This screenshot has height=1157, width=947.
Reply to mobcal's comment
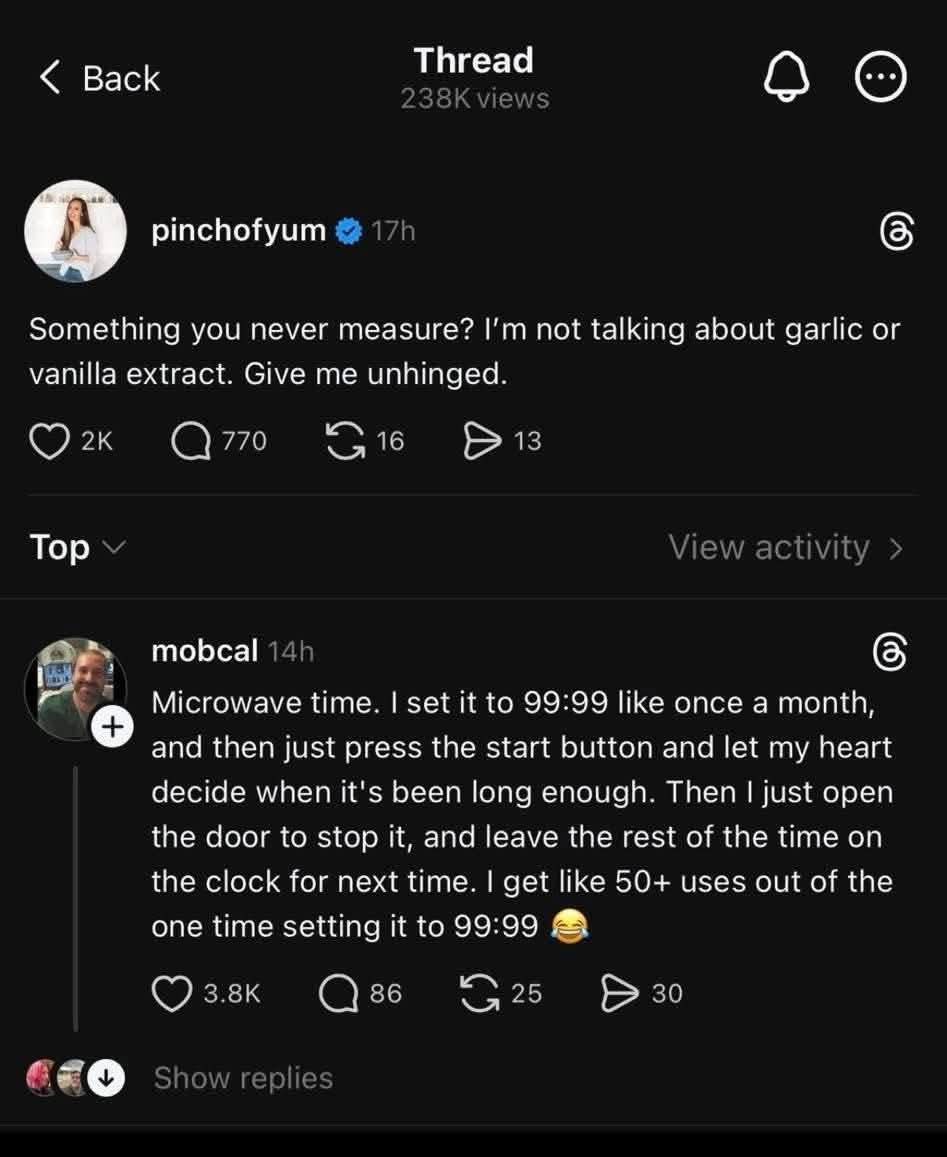click(x=337, y=993)
